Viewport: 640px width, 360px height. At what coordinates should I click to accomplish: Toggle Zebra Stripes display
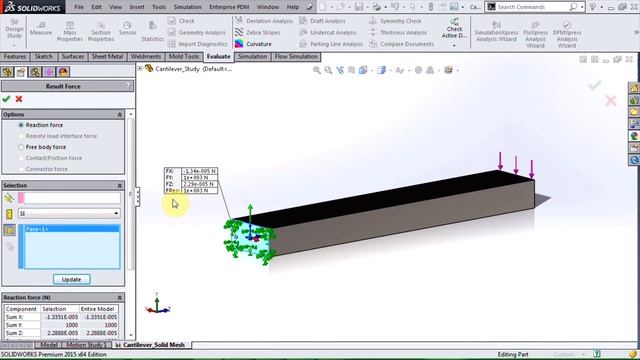coord(258,32)
